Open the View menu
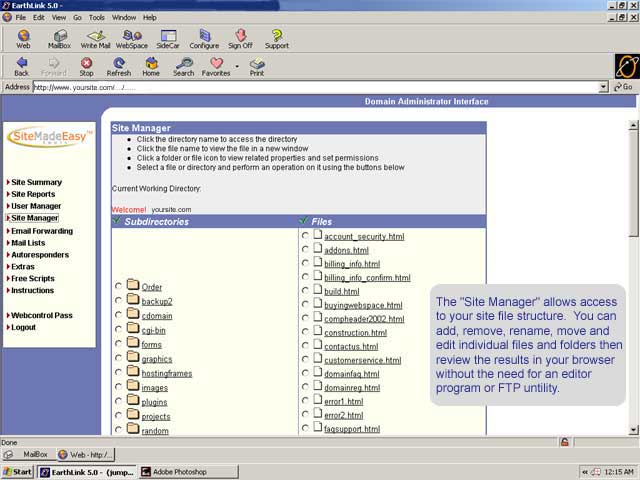This screenshot has height=480, width=640. [x=57, y=17]
